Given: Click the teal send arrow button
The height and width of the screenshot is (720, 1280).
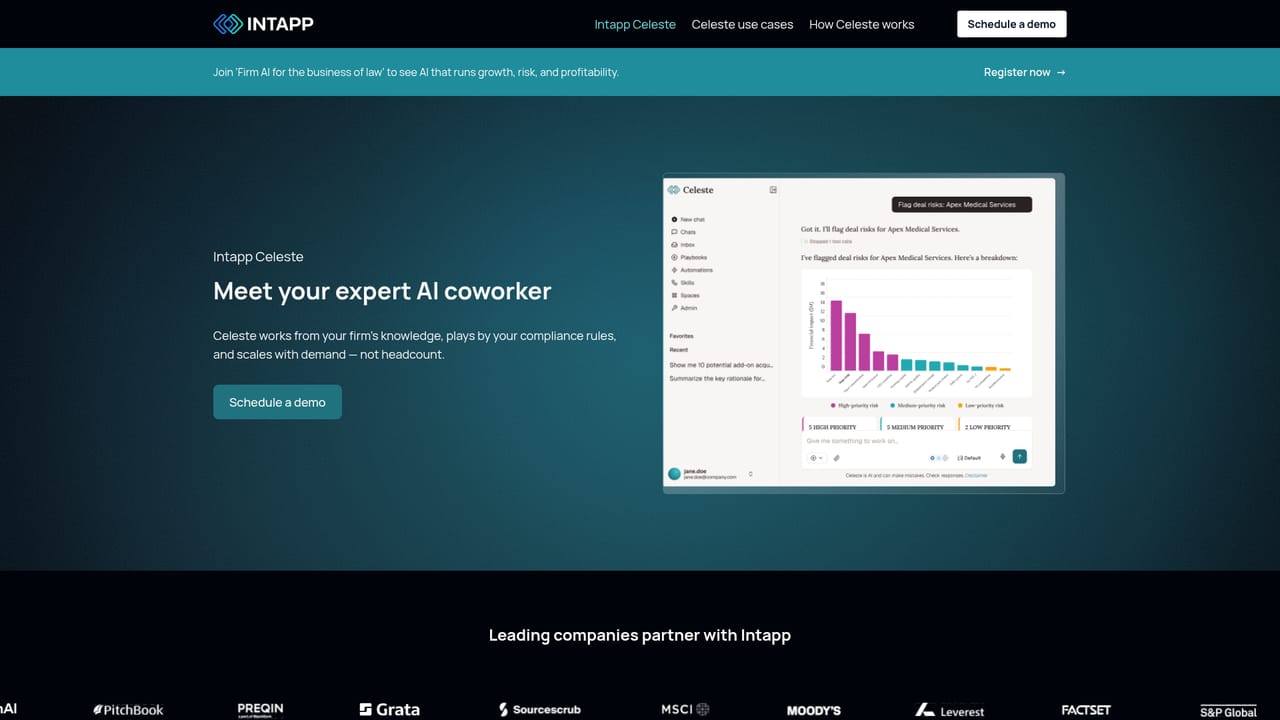Looking at the screenshot, I should click(1020, 456).
